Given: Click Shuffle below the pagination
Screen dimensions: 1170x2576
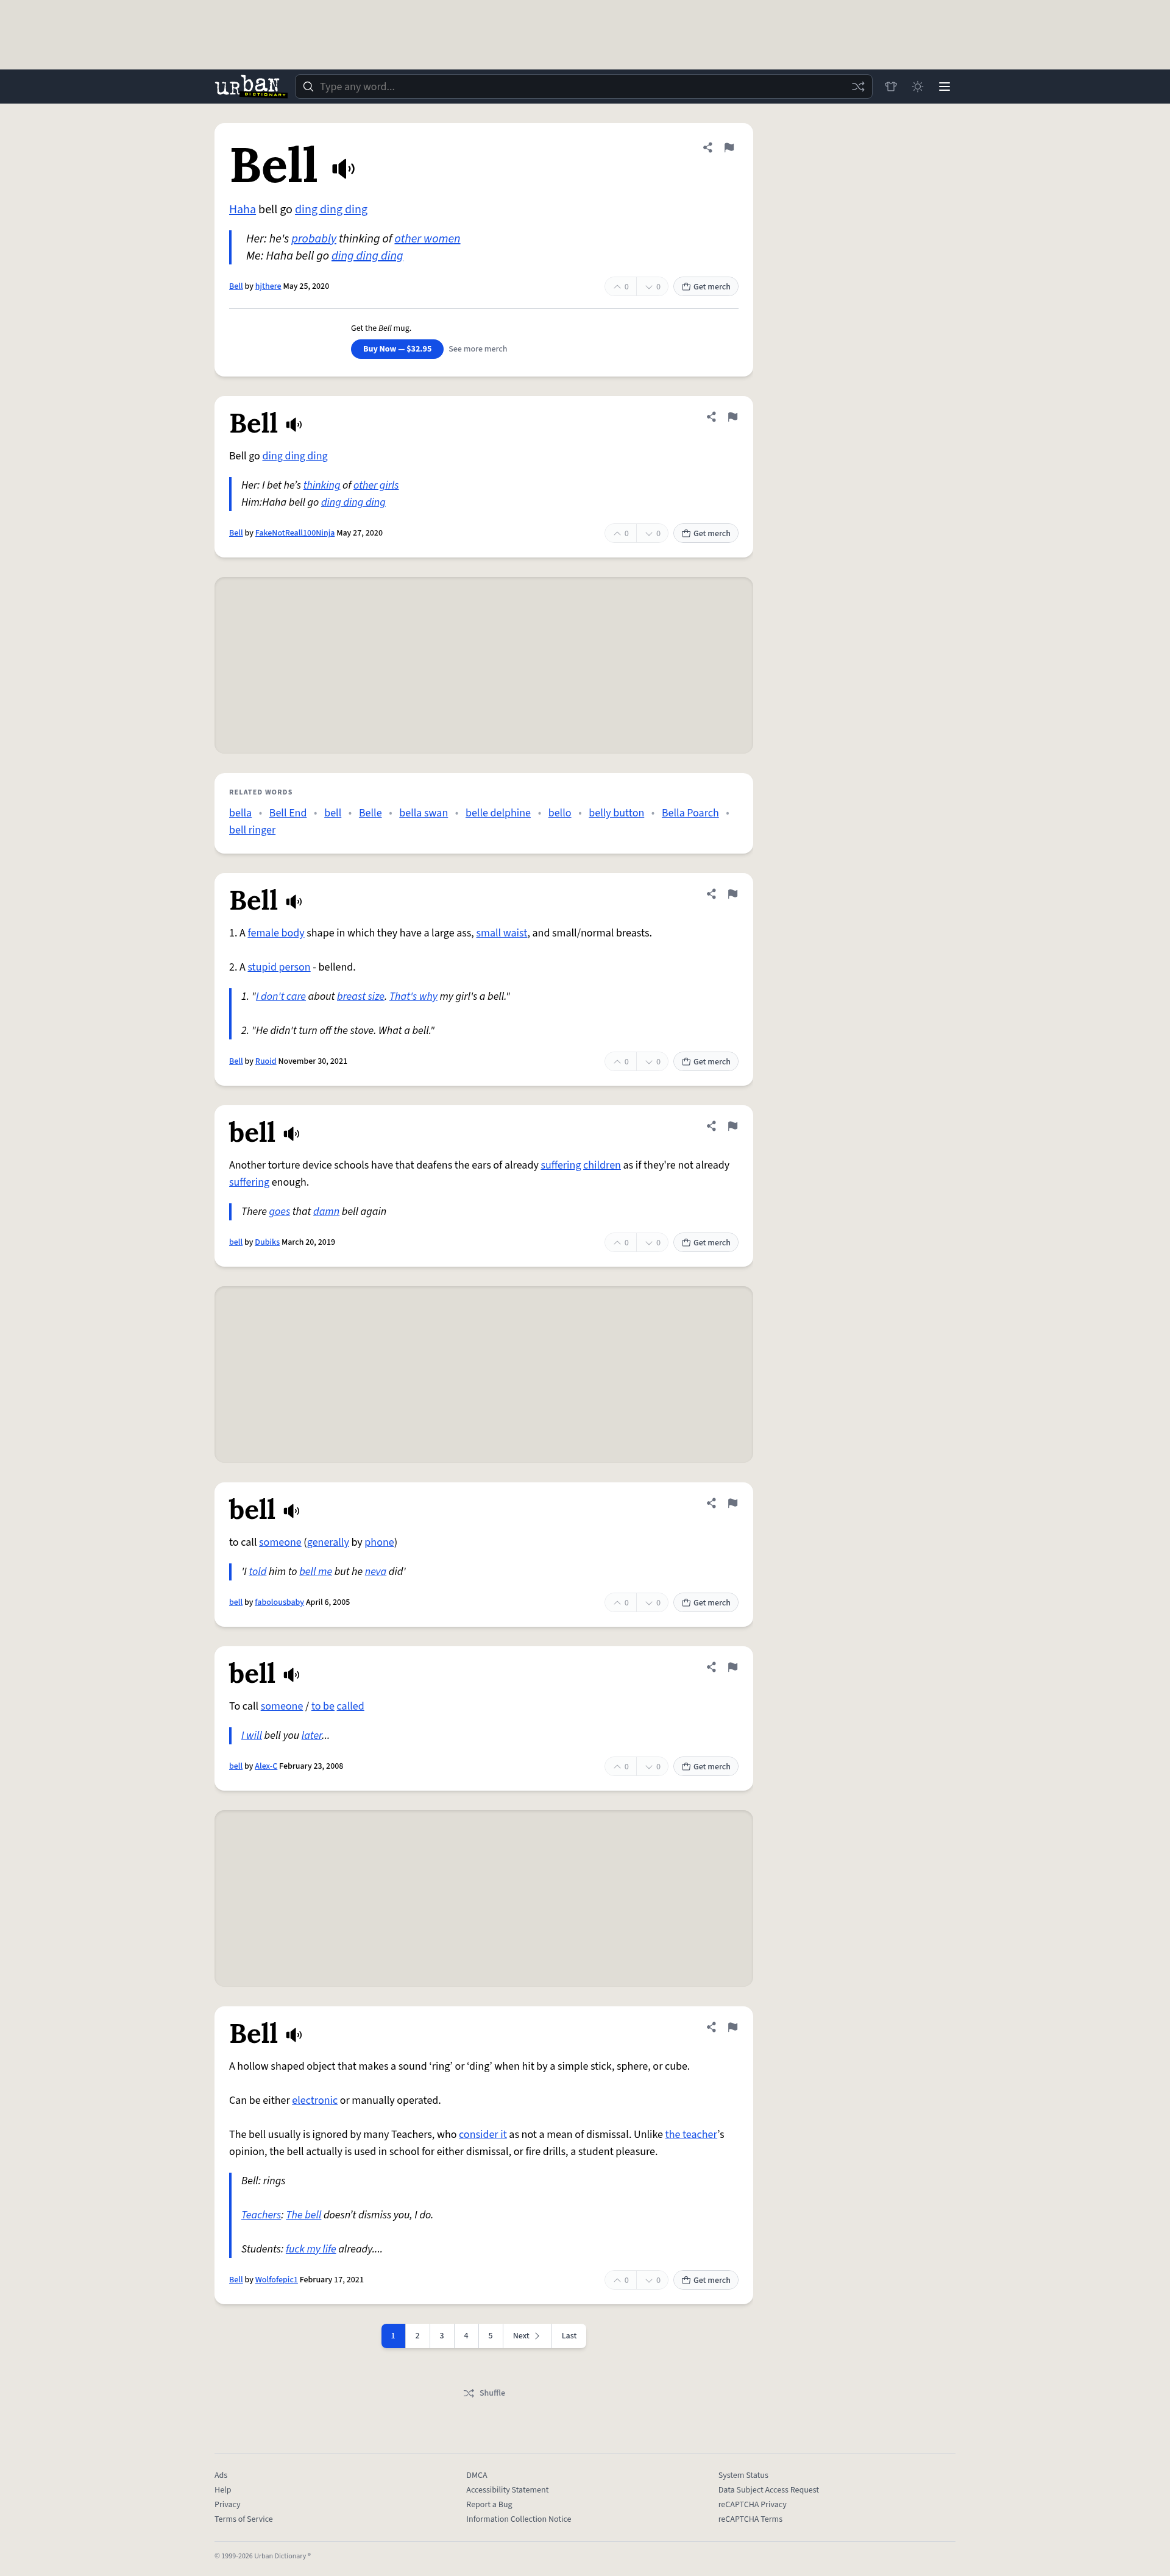Looking at the screenshot, I should pyautogui.click(x=484, y=2393).
